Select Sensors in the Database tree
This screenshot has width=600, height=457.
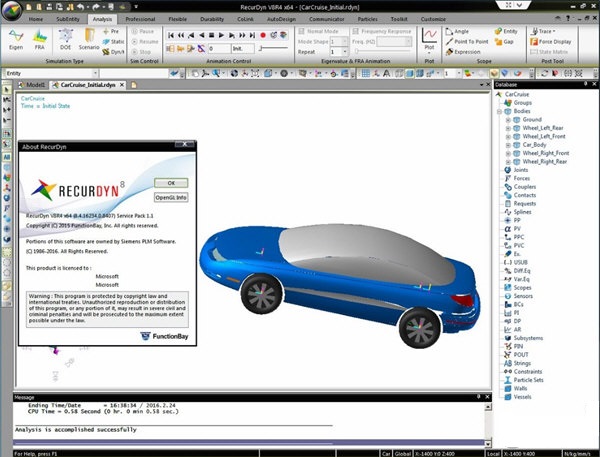[523, 296]
